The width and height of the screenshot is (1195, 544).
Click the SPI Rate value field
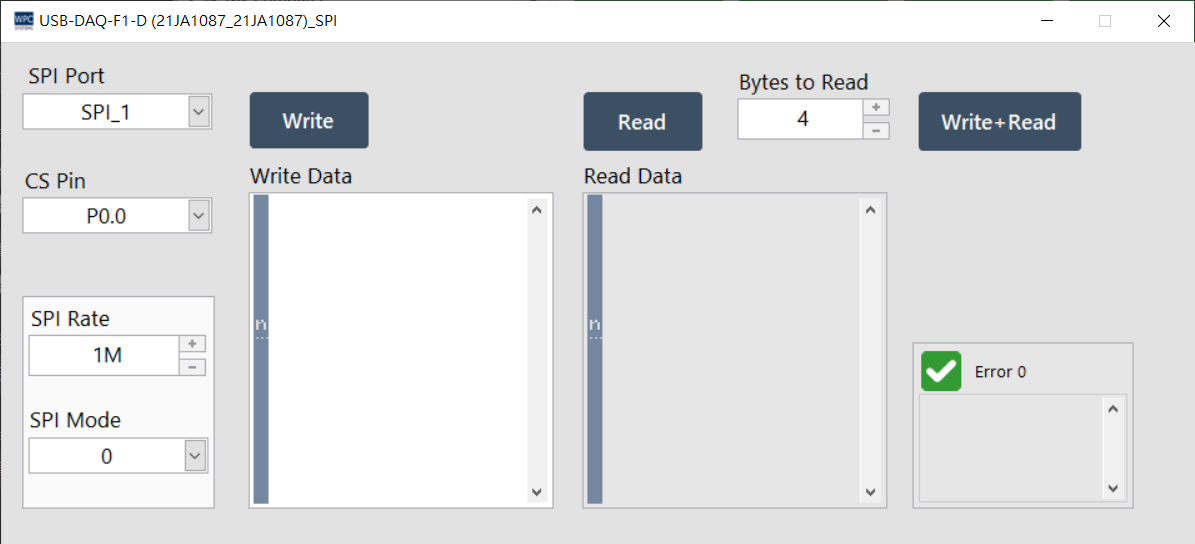(x=105, y=355)
